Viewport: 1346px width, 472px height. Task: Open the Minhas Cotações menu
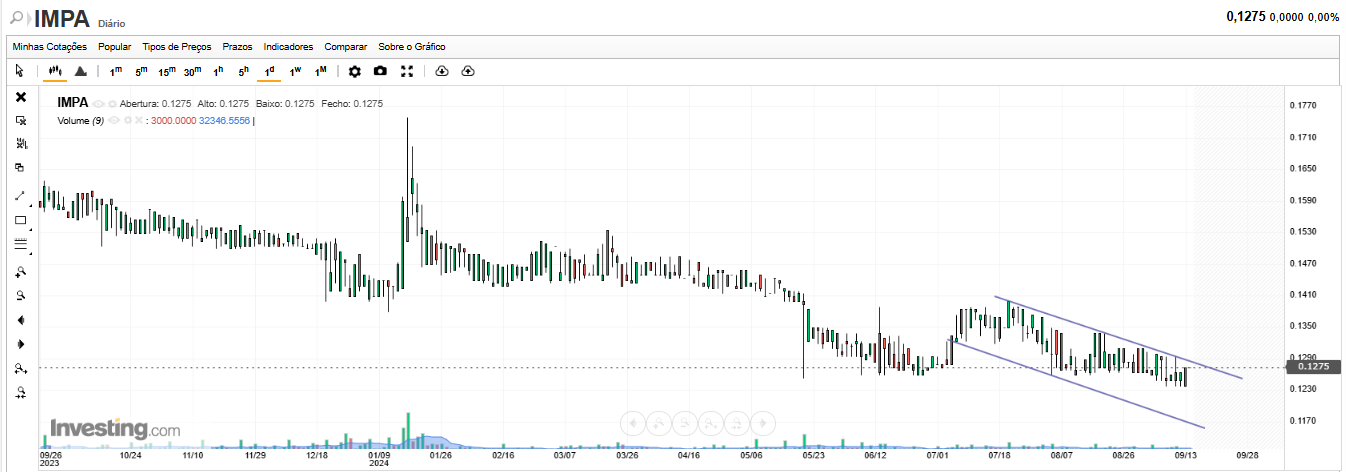pos(49,47)
